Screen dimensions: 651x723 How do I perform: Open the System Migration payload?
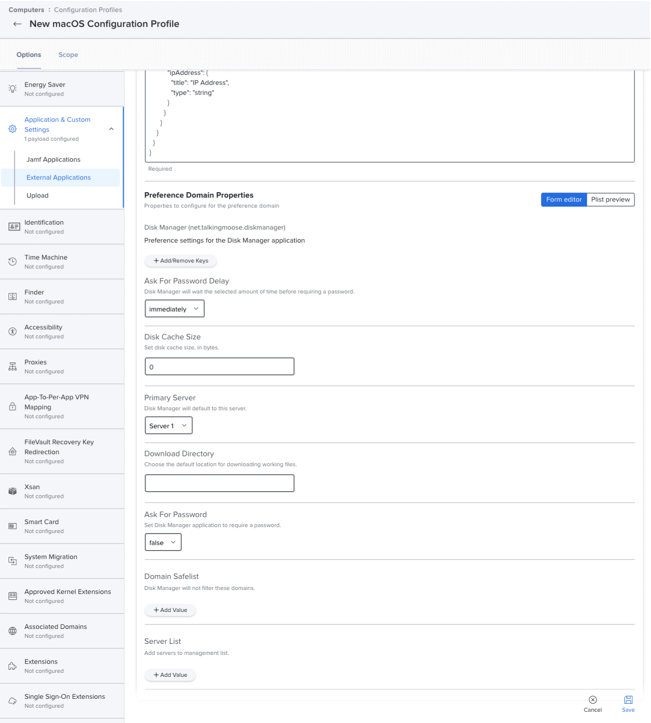pyautogui.click(x=62, y=561)
